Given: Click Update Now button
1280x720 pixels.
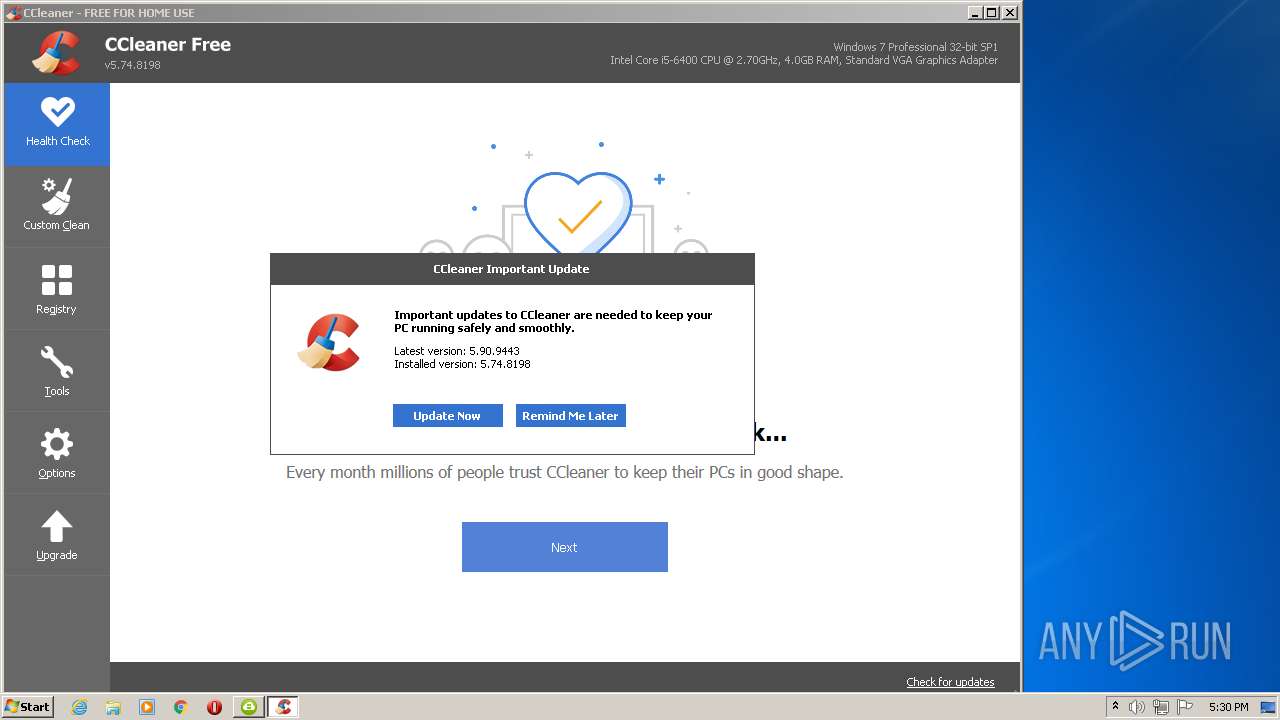Looking at the screenshot, I should point(447,416).
